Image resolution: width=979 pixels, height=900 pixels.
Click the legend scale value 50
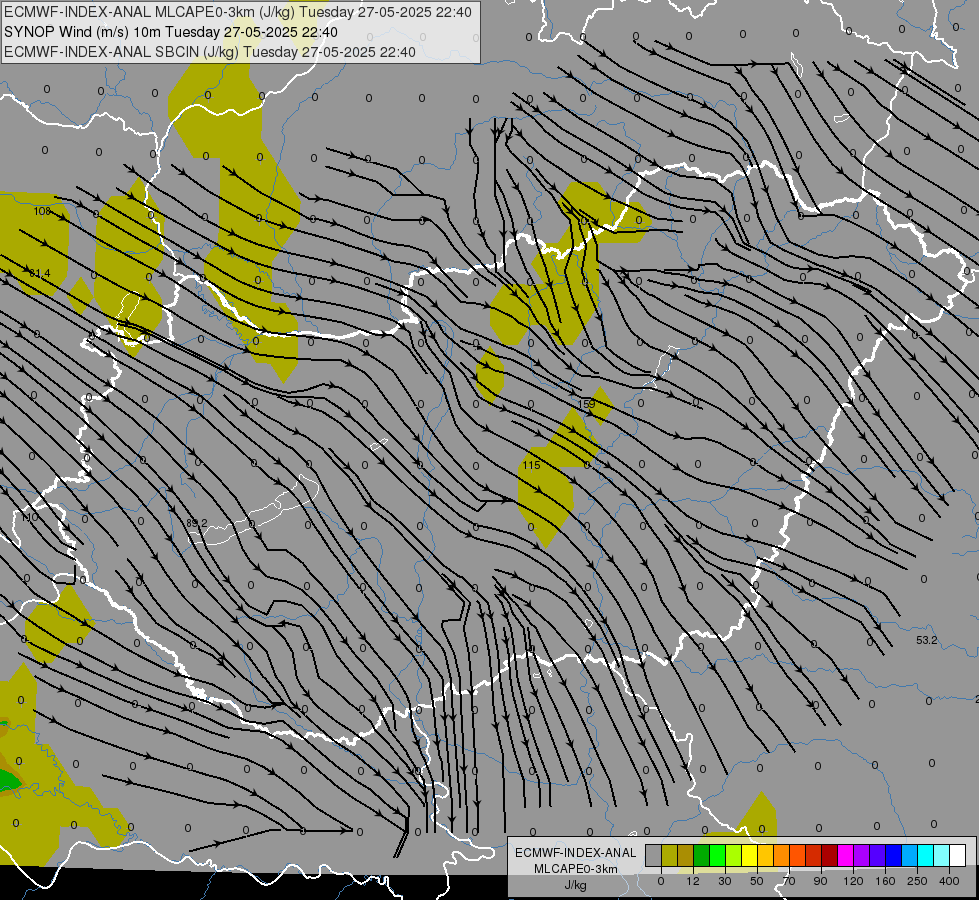pyautogui.click(x=757, y=881)
